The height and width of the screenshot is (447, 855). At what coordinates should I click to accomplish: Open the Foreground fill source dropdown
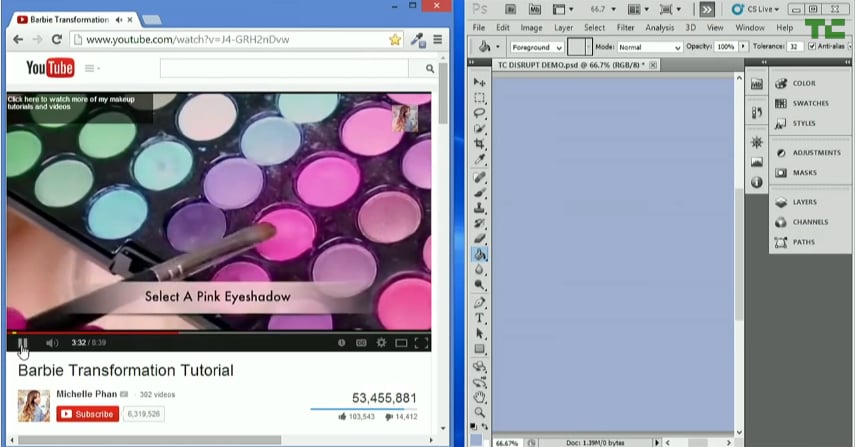(x=537, y=47)
